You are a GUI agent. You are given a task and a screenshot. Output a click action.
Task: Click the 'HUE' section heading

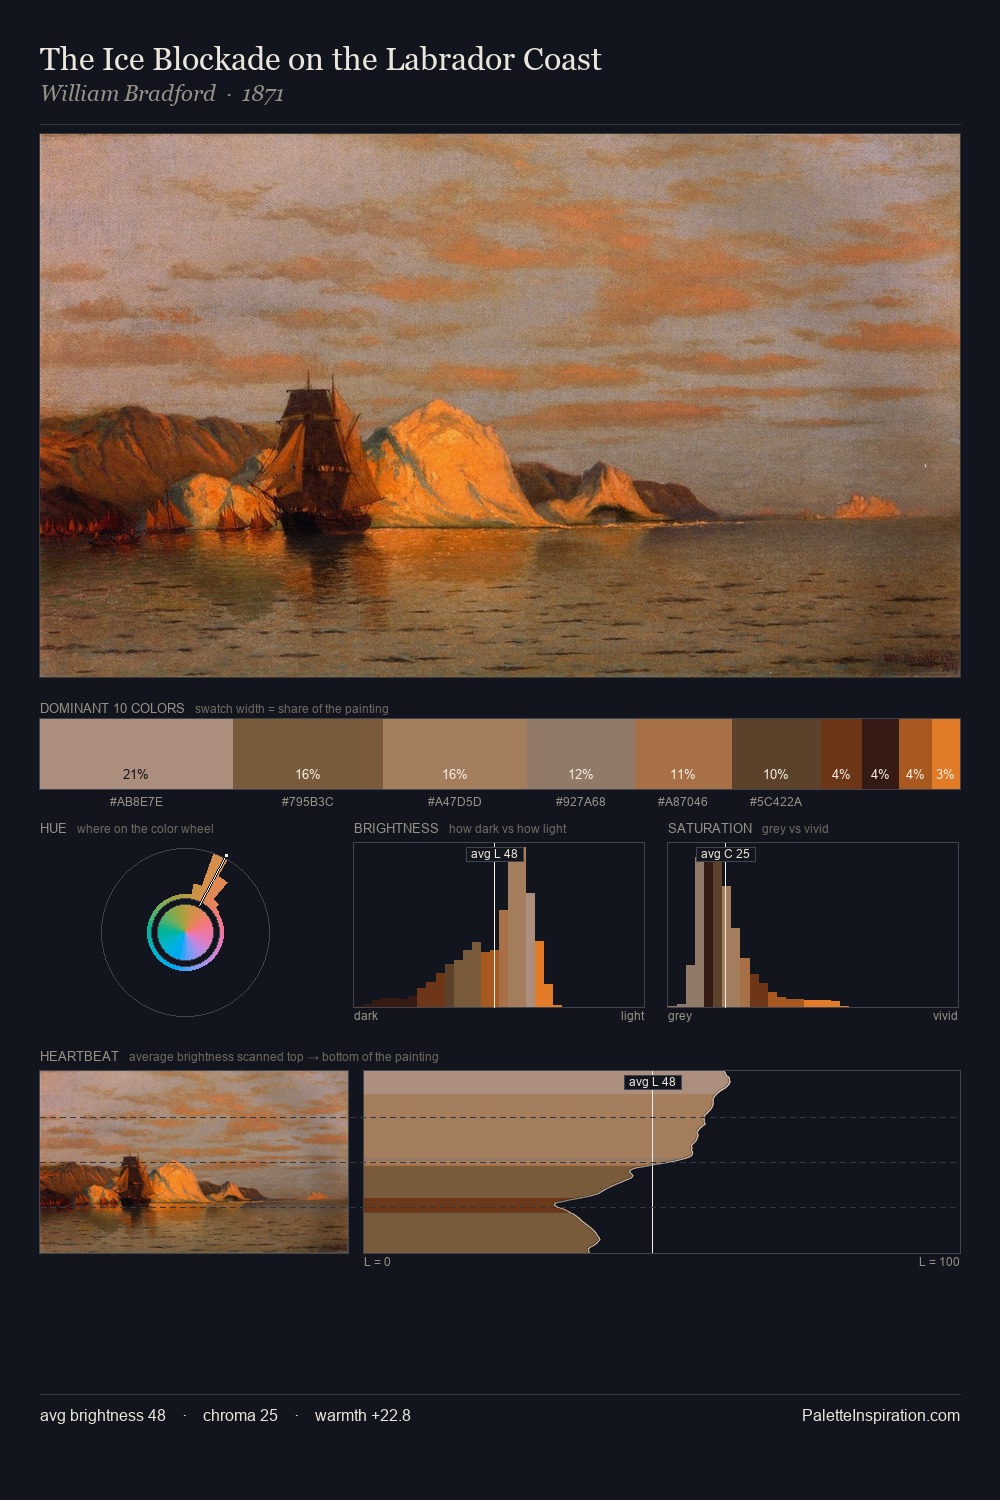53,828
